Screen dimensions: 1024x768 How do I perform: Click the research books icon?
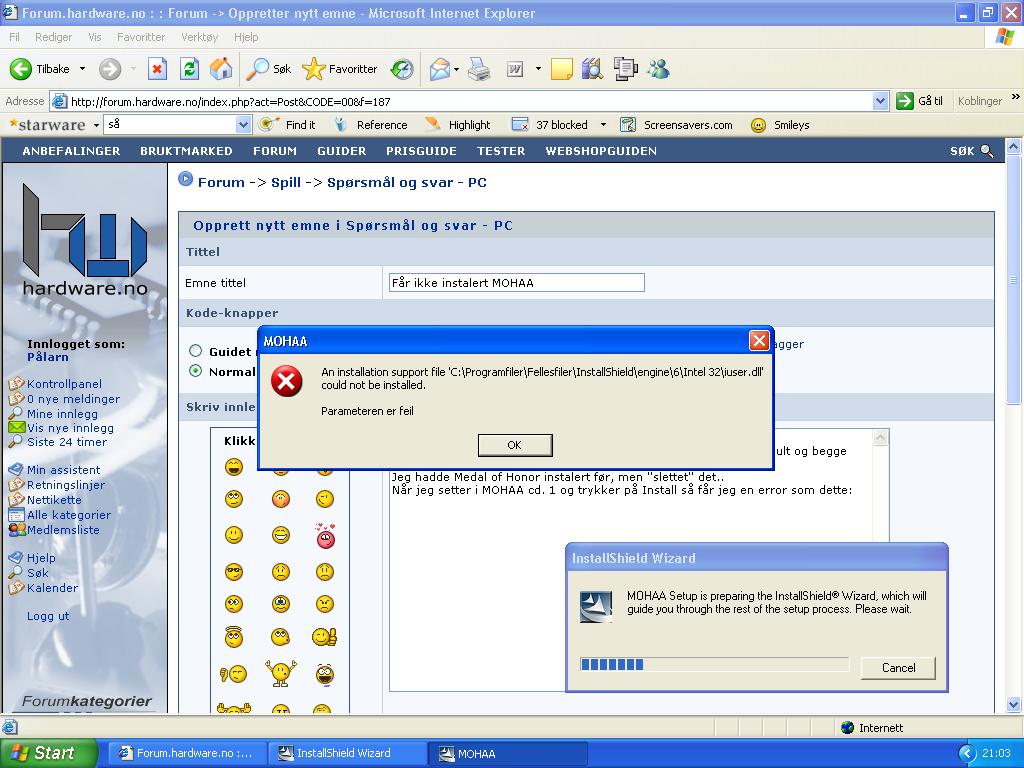(x=592, y=69)
